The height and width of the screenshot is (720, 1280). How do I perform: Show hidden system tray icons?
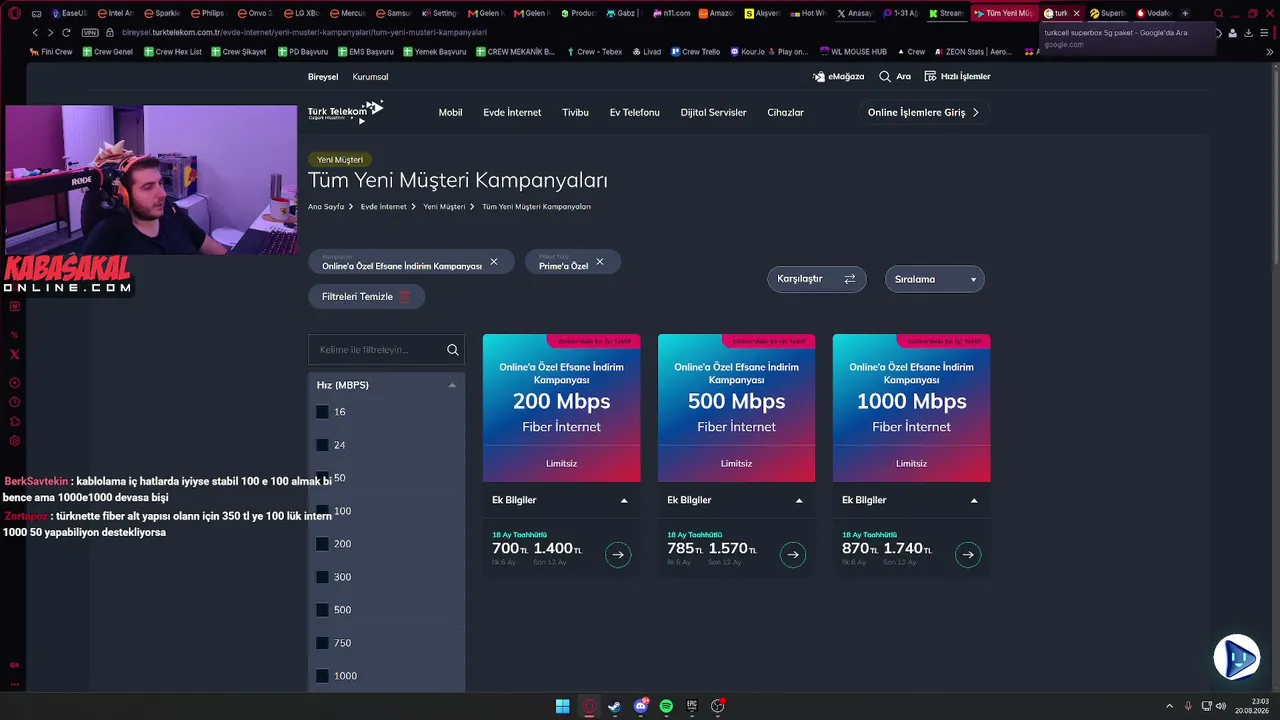point(1170,706)
